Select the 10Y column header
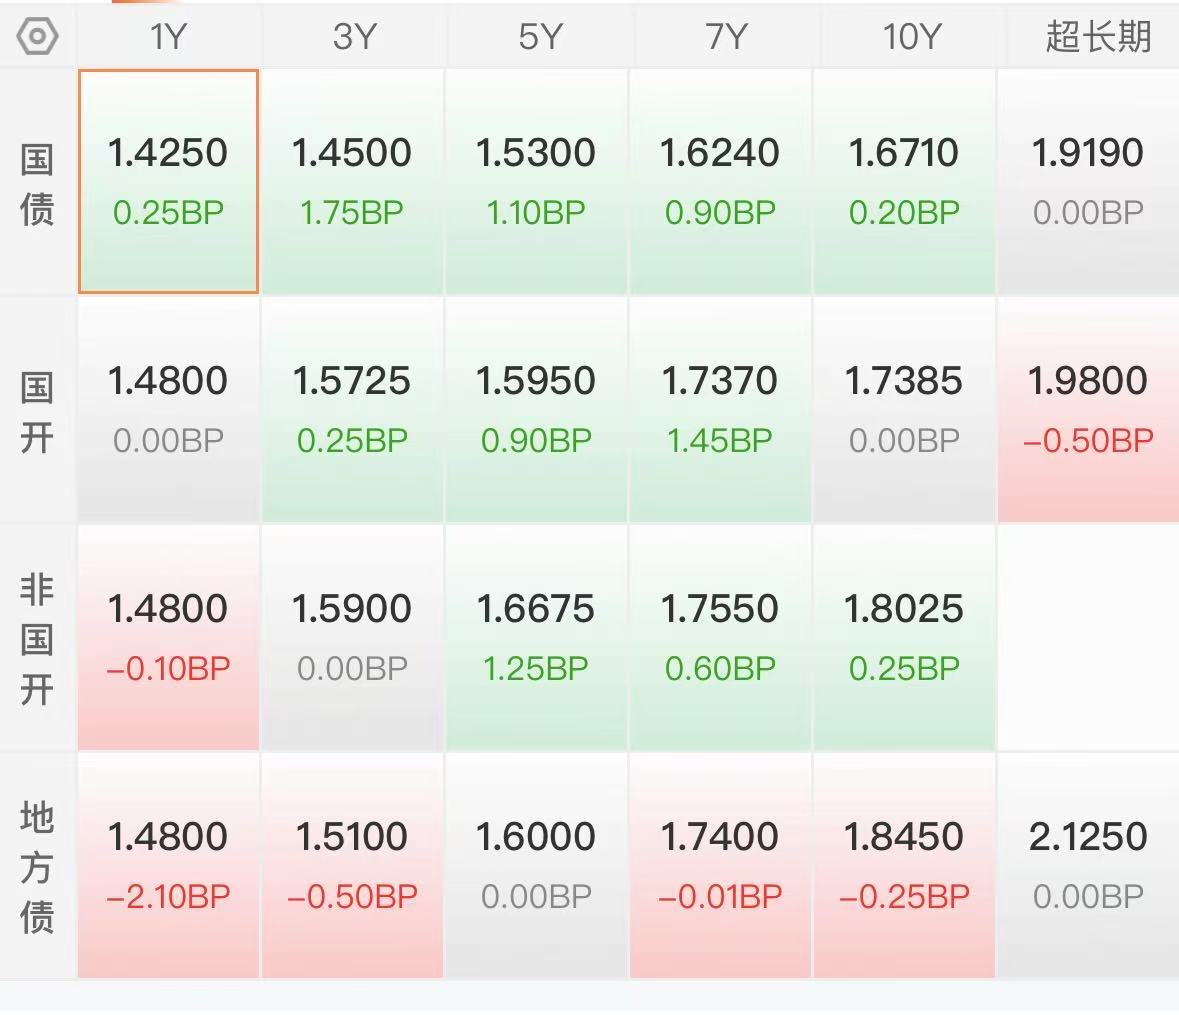Viewport: 1179px width, 1015px height. pyautogui.click(x=911, y=36)
